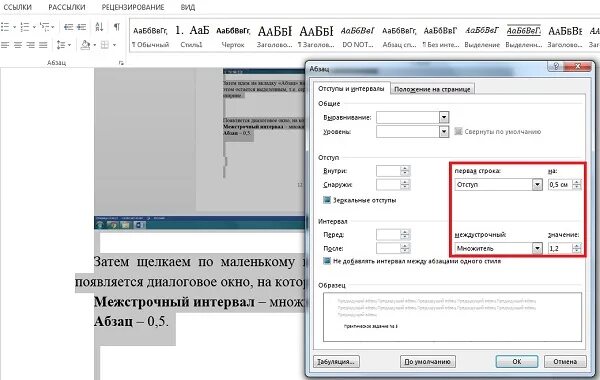This screenshot has height=380, width=600.
Task: Toggle the show paragraph marks icon
Action: (117, 27)
